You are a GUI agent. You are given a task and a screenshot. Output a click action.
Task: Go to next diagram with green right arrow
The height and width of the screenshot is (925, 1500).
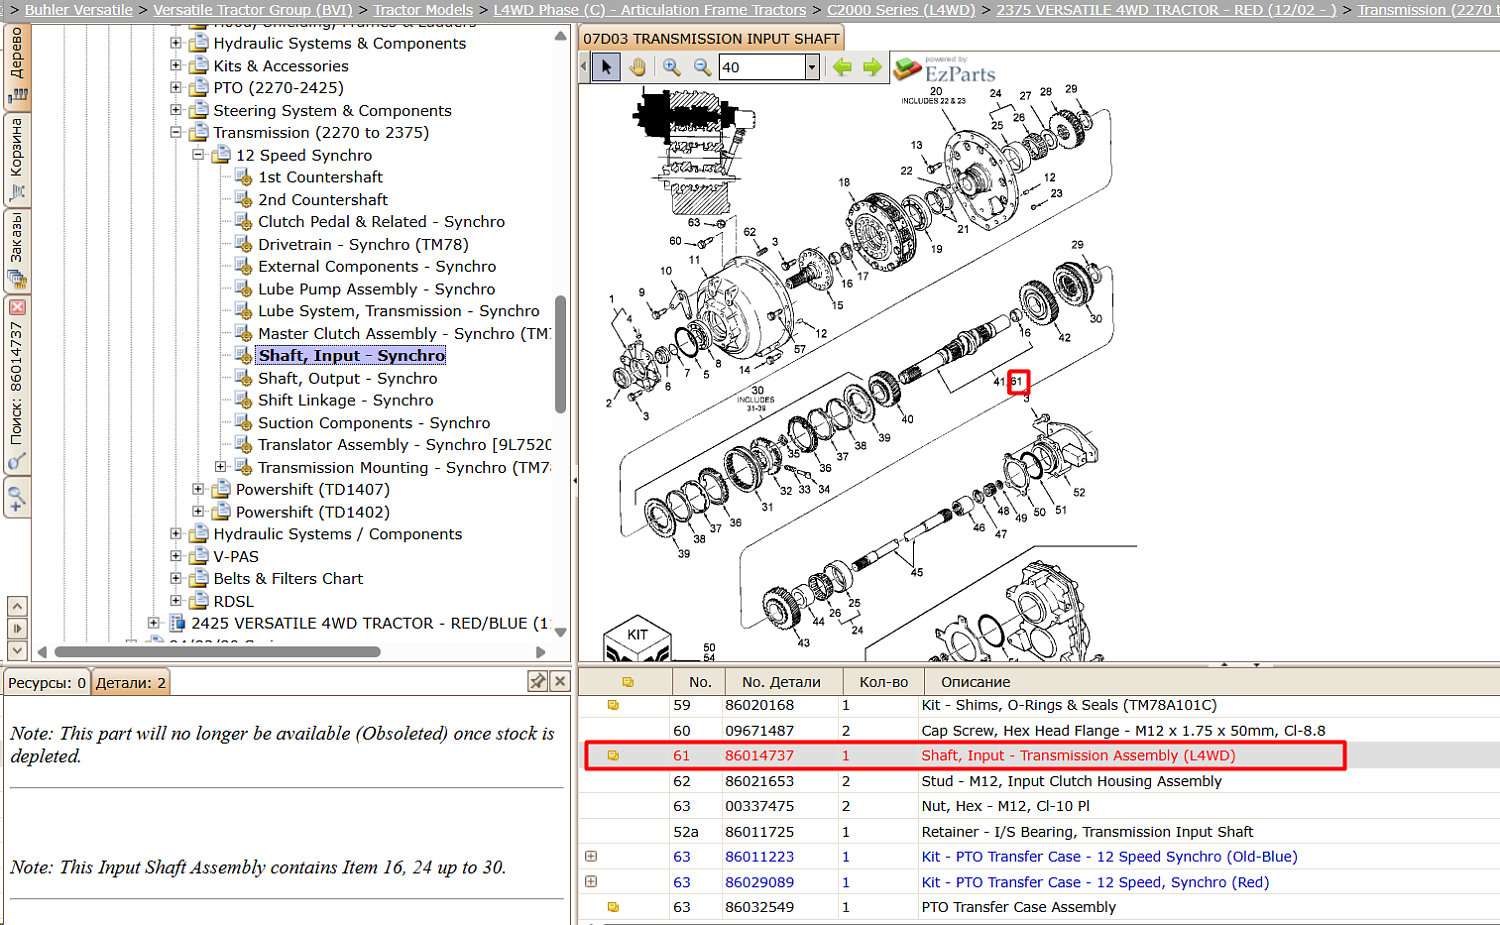pos(872,67)
